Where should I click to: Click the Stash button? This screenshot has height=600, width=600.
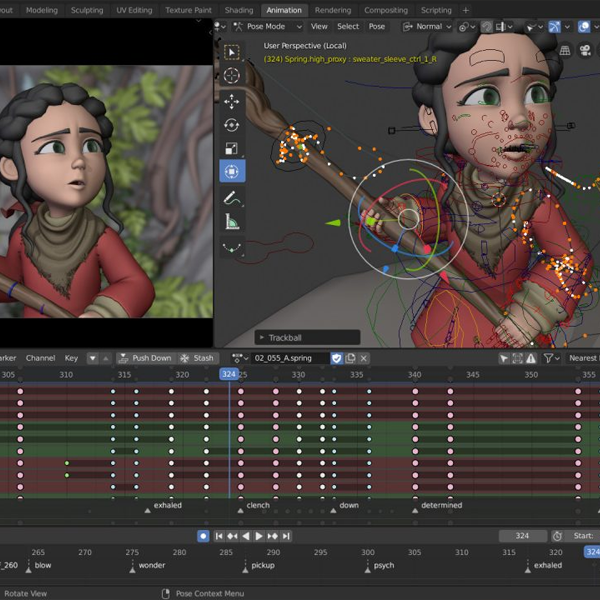tap(198, 358)
